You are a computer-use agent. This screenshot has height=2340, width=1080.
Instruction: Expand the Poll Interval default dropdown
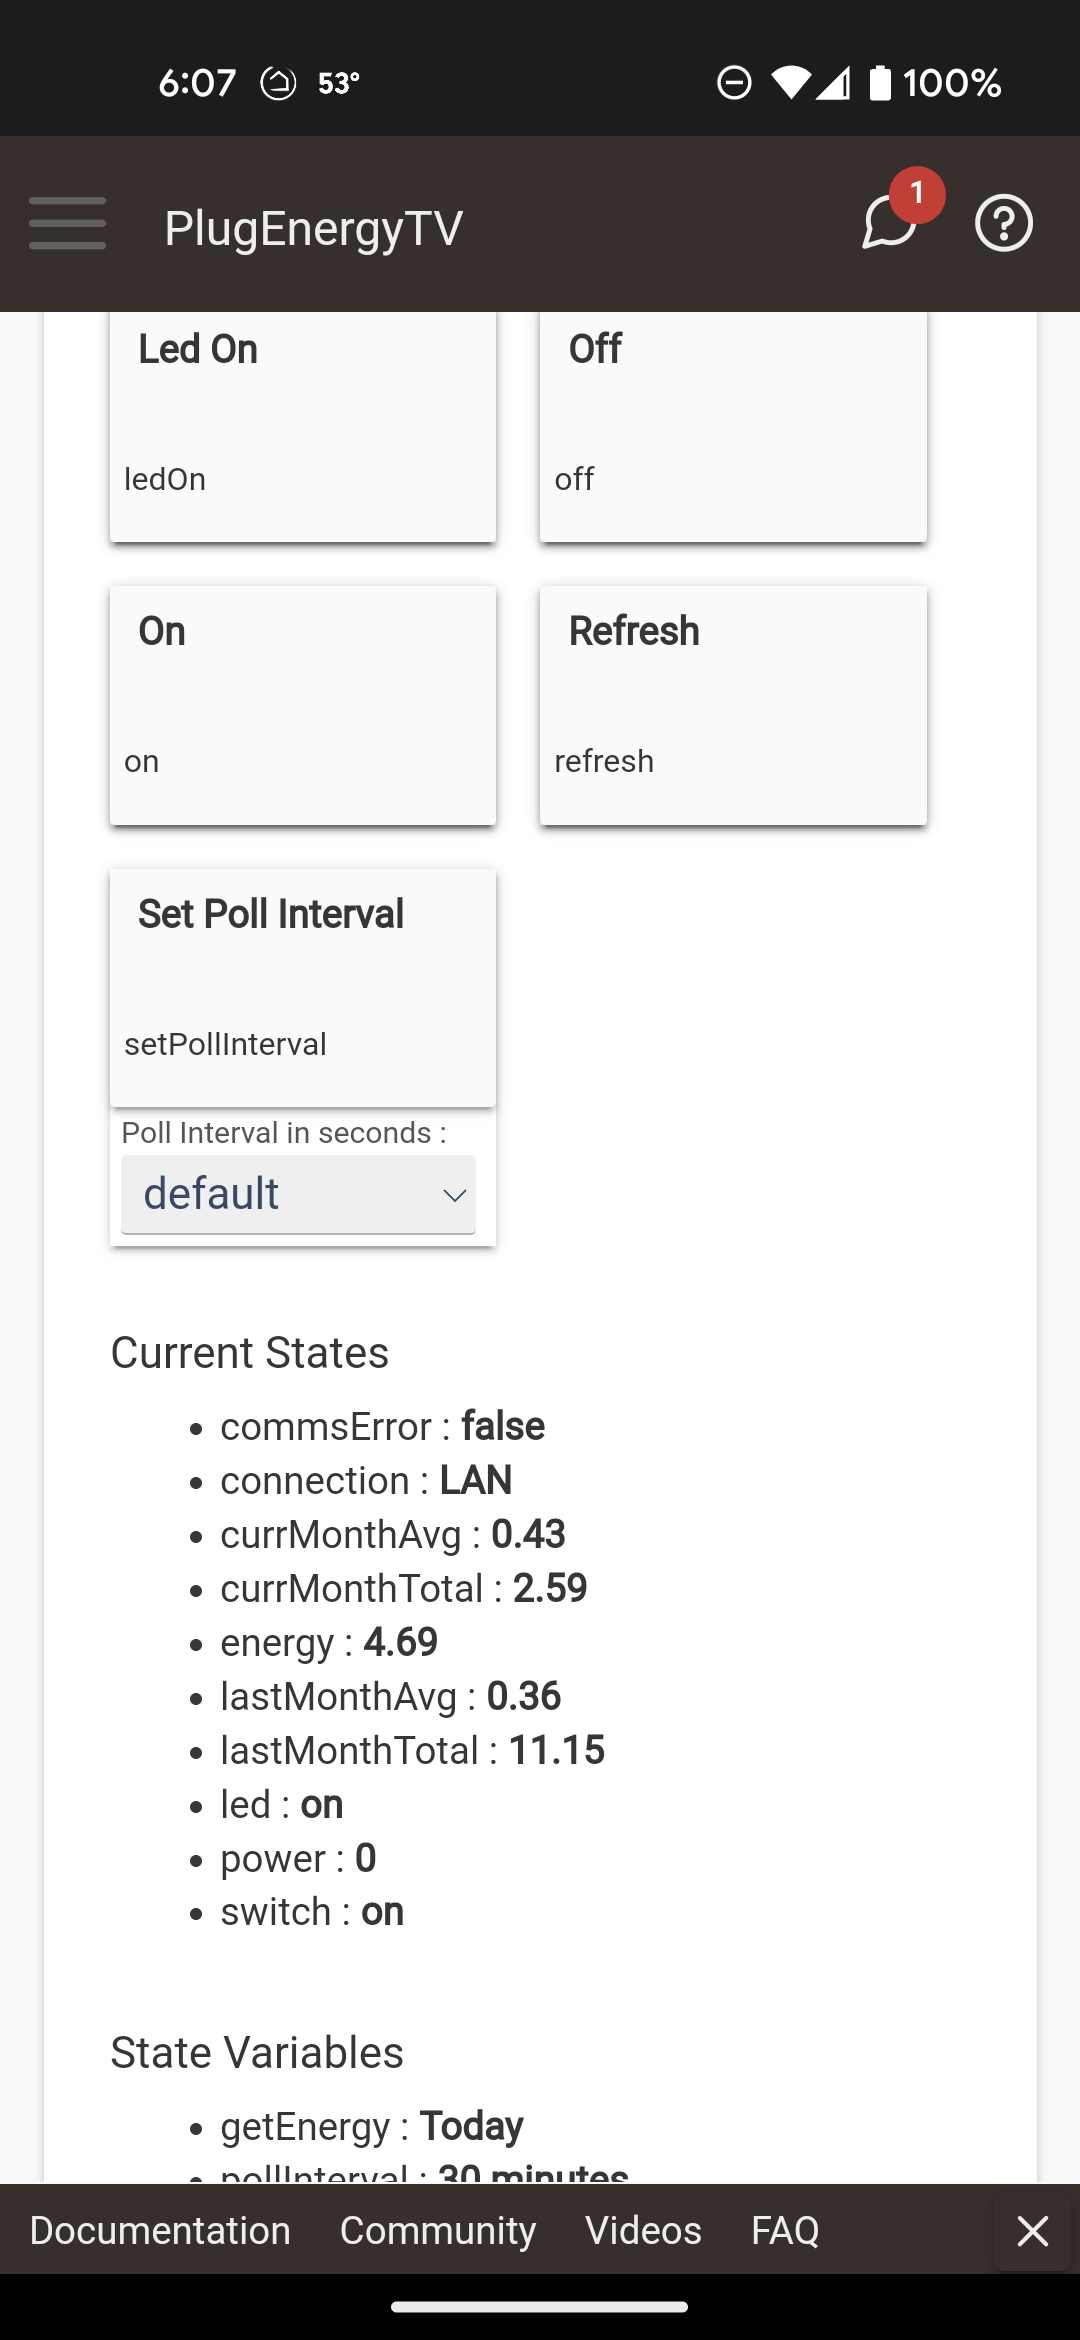point(298,1194)
